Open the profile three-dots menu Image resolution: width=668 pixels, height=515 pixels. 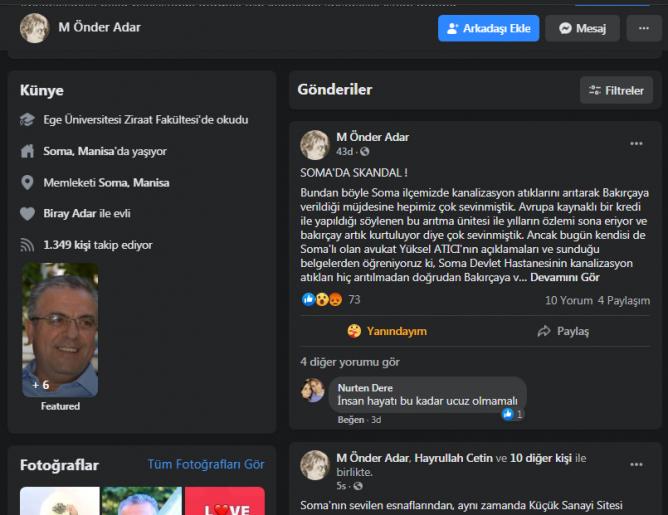tap(644, 28)
